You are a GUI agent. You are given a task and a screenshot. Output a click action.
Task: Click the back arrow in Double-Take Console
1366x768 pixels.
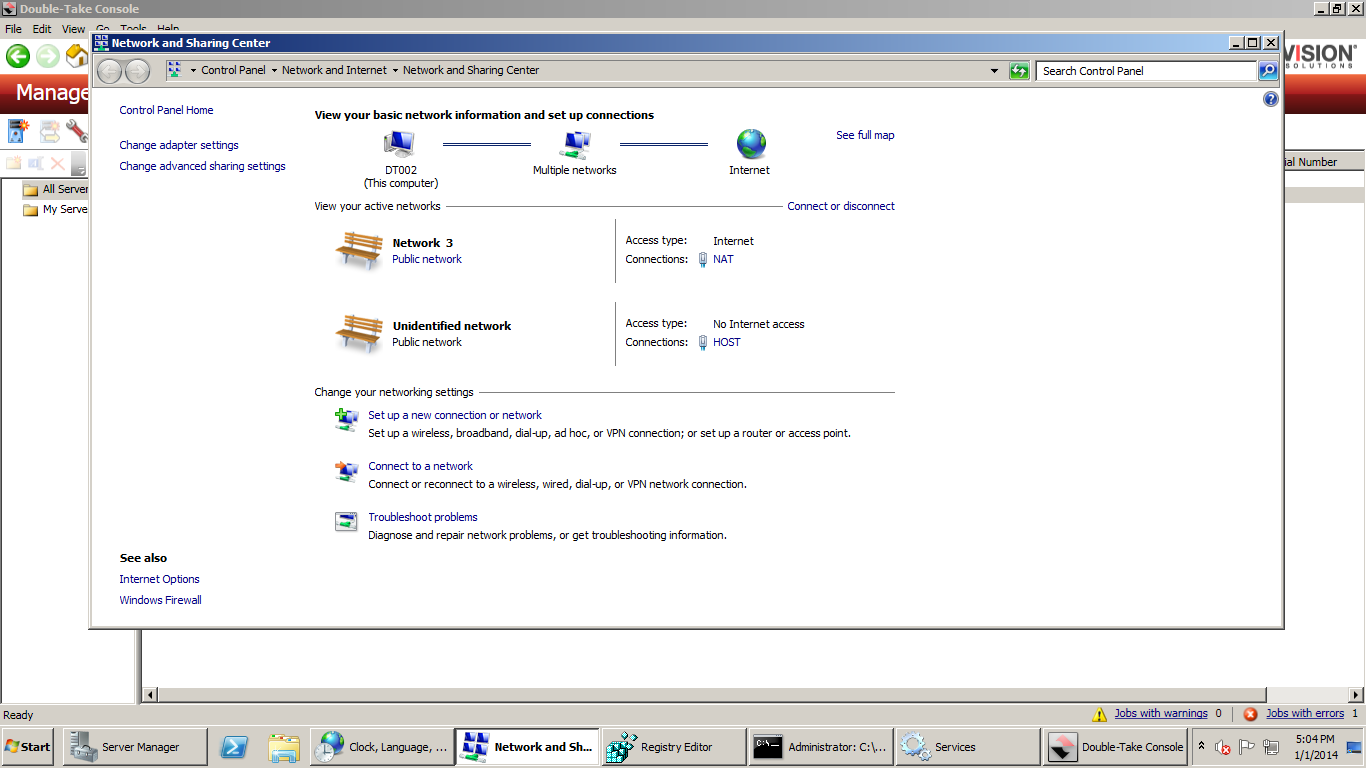click(x=18, y=56)
